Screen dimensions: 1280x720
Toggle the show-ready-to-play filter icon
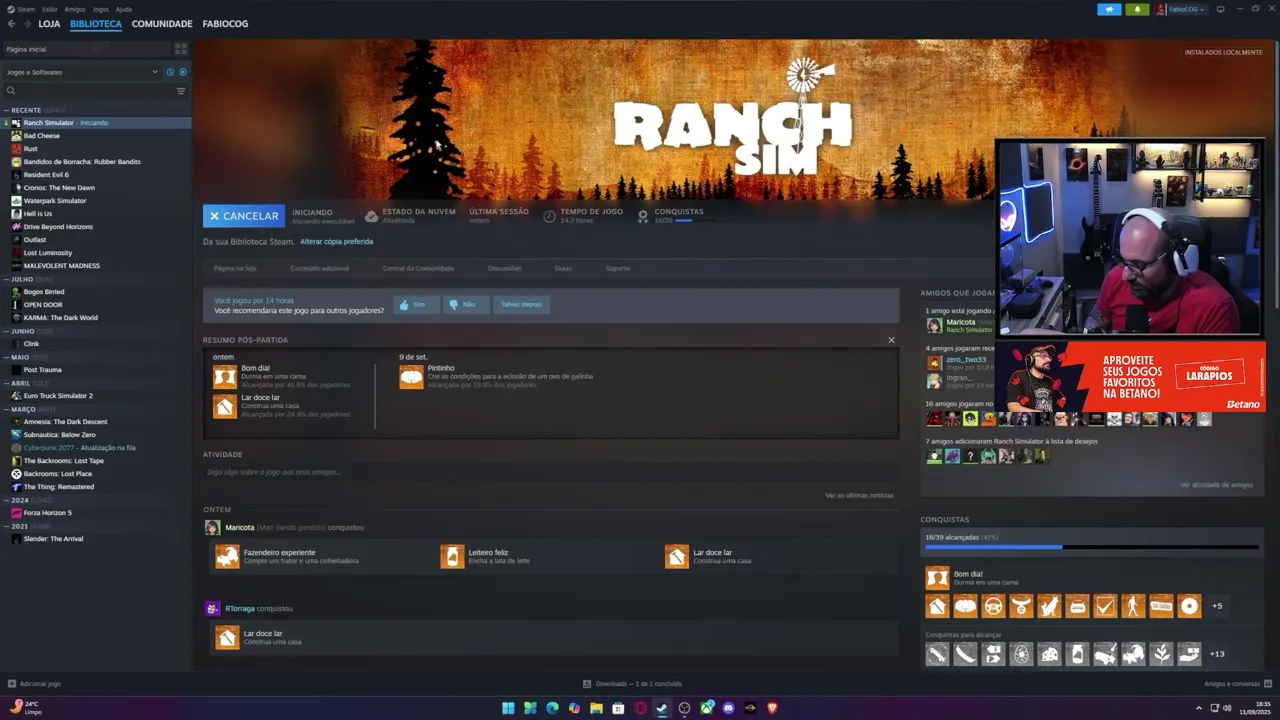(182, 72)
